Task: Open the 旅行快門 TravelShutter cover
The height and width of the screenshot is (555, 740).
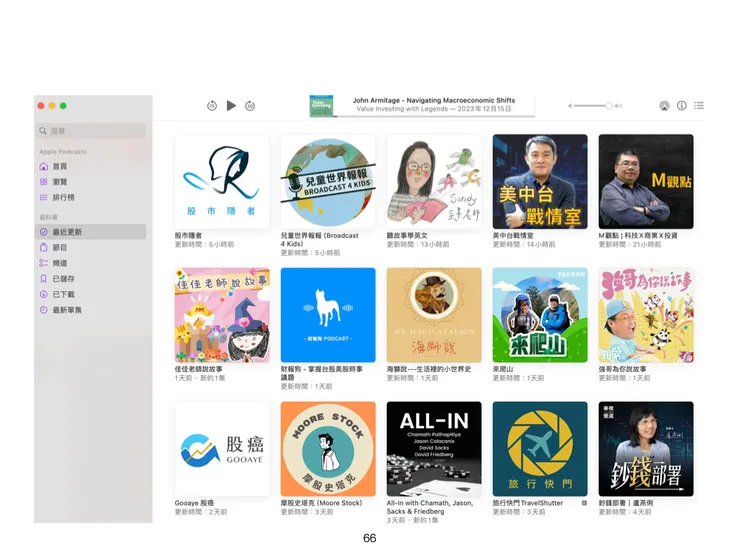Action: point(540,449)
